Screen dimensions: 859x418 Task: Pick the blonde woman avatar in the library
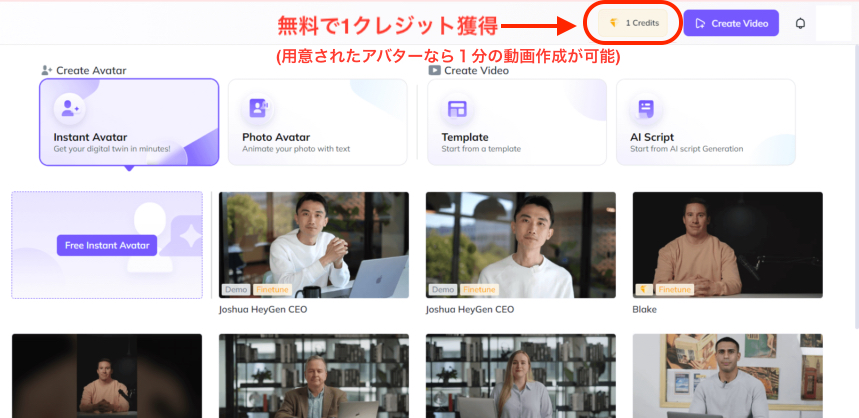pos(520,376)
